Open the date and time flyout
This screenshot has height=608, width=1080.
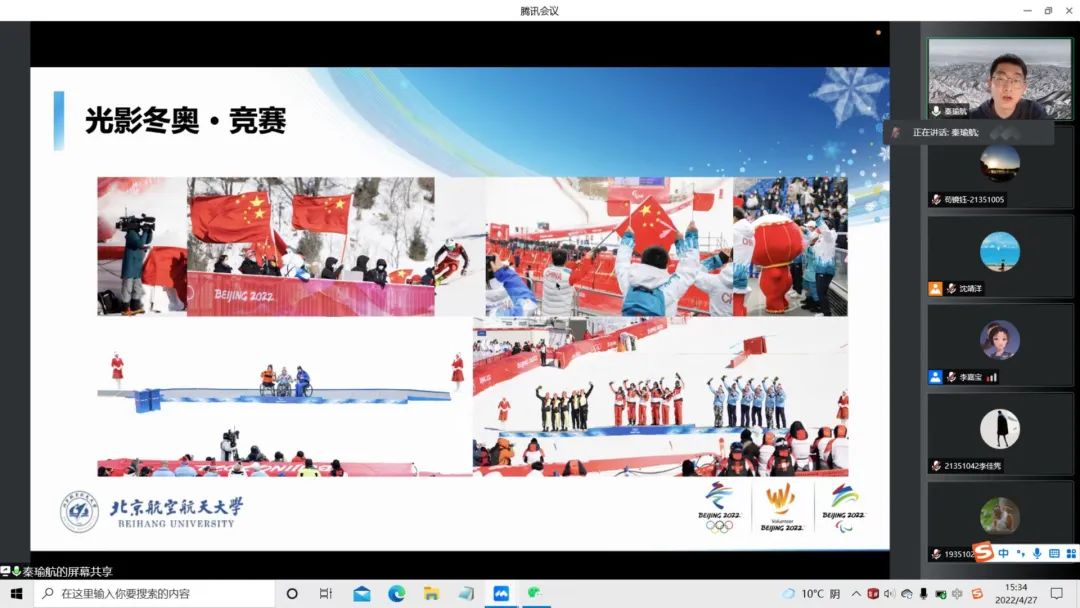[x=1016, y=593]
